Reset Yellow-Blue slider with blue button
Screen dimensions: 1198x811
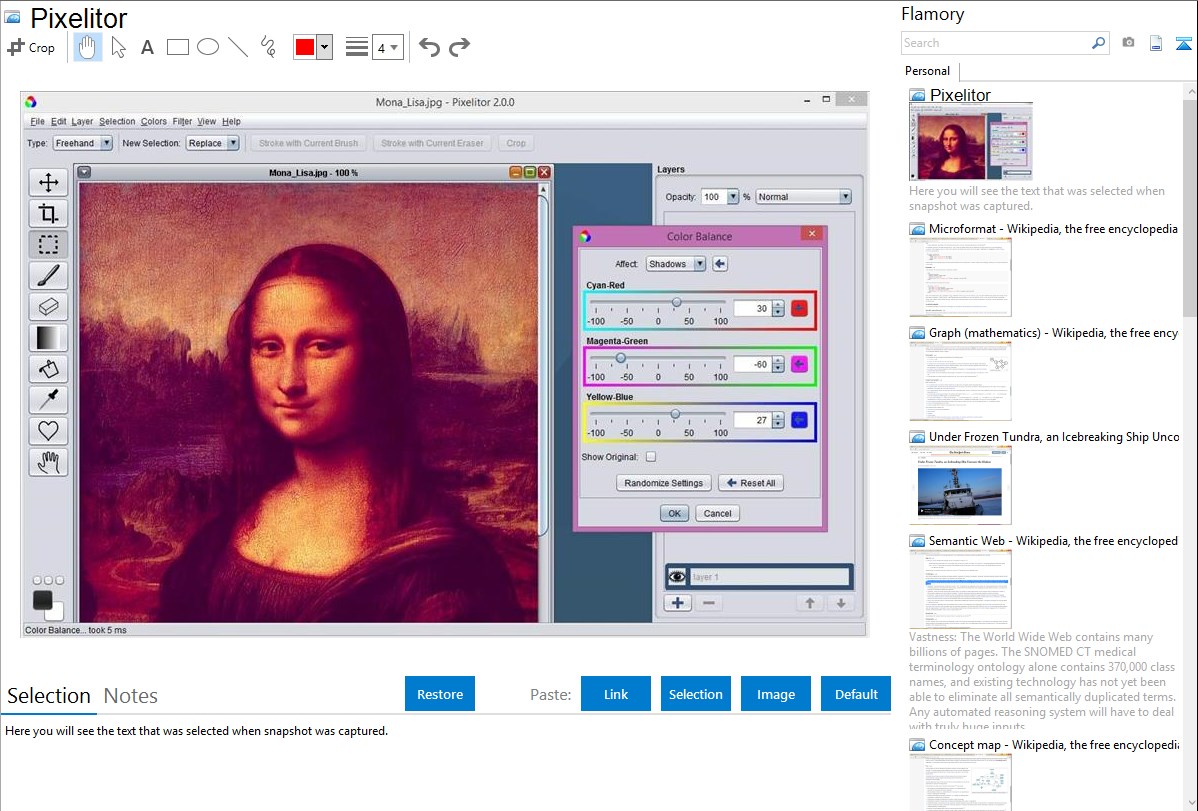click(799, 420)
